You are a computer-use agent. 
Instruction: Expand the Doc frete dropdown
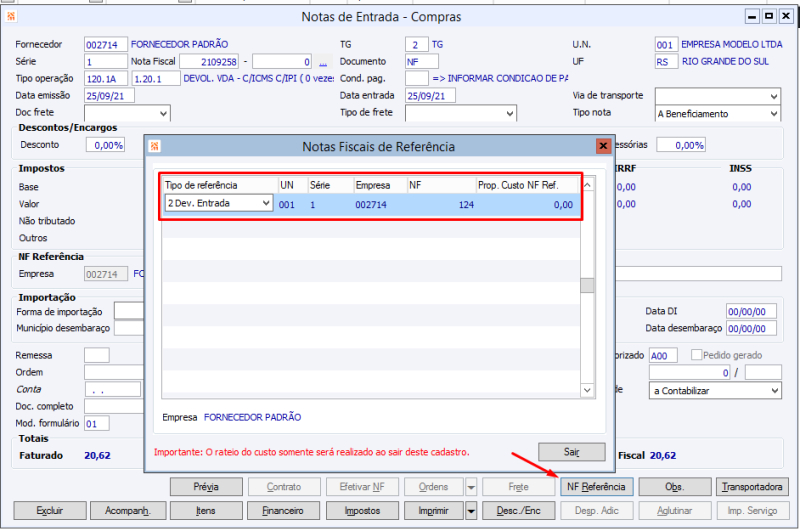click(163, 113)
